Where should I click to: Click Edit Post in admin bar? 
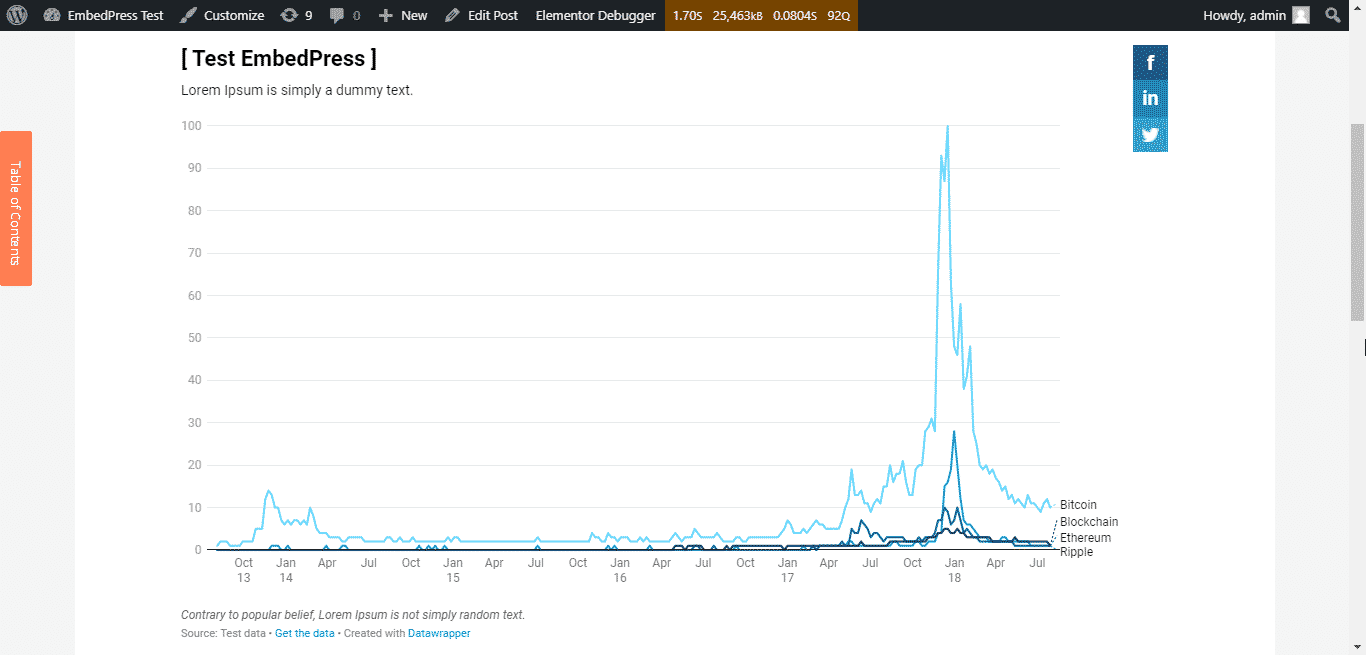[x=481, y=15]
